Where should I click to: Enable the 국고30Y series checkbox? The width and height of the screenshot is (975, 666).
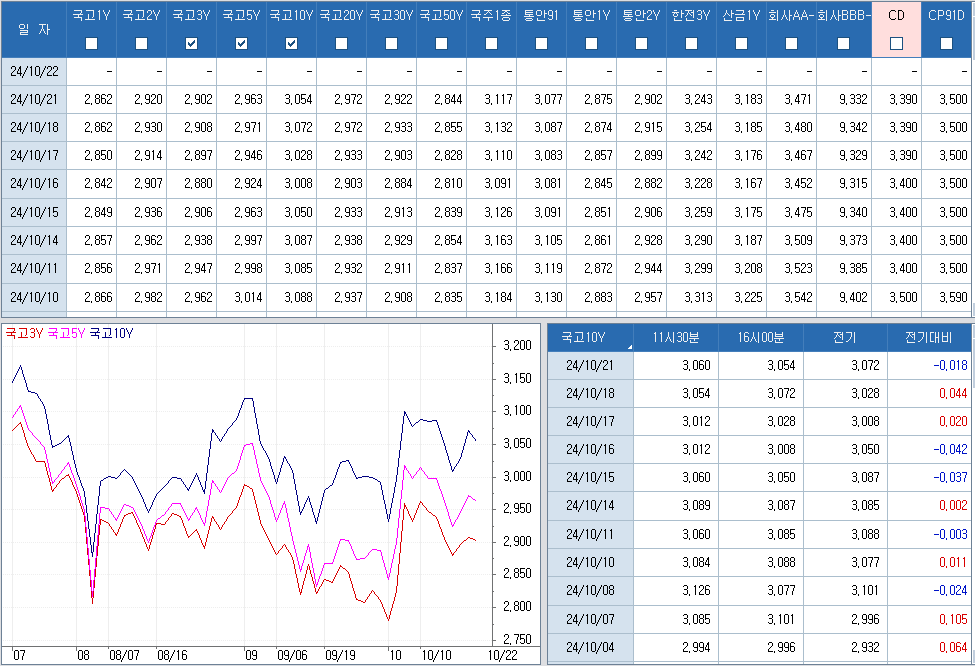click(391, 43)
